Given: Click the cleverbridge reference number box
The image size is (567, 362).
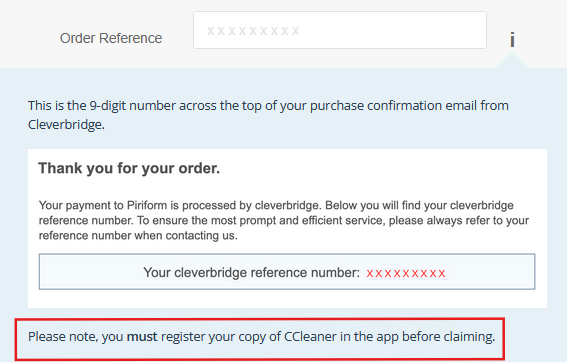Looking at the screenshot, I should point(287,272).
